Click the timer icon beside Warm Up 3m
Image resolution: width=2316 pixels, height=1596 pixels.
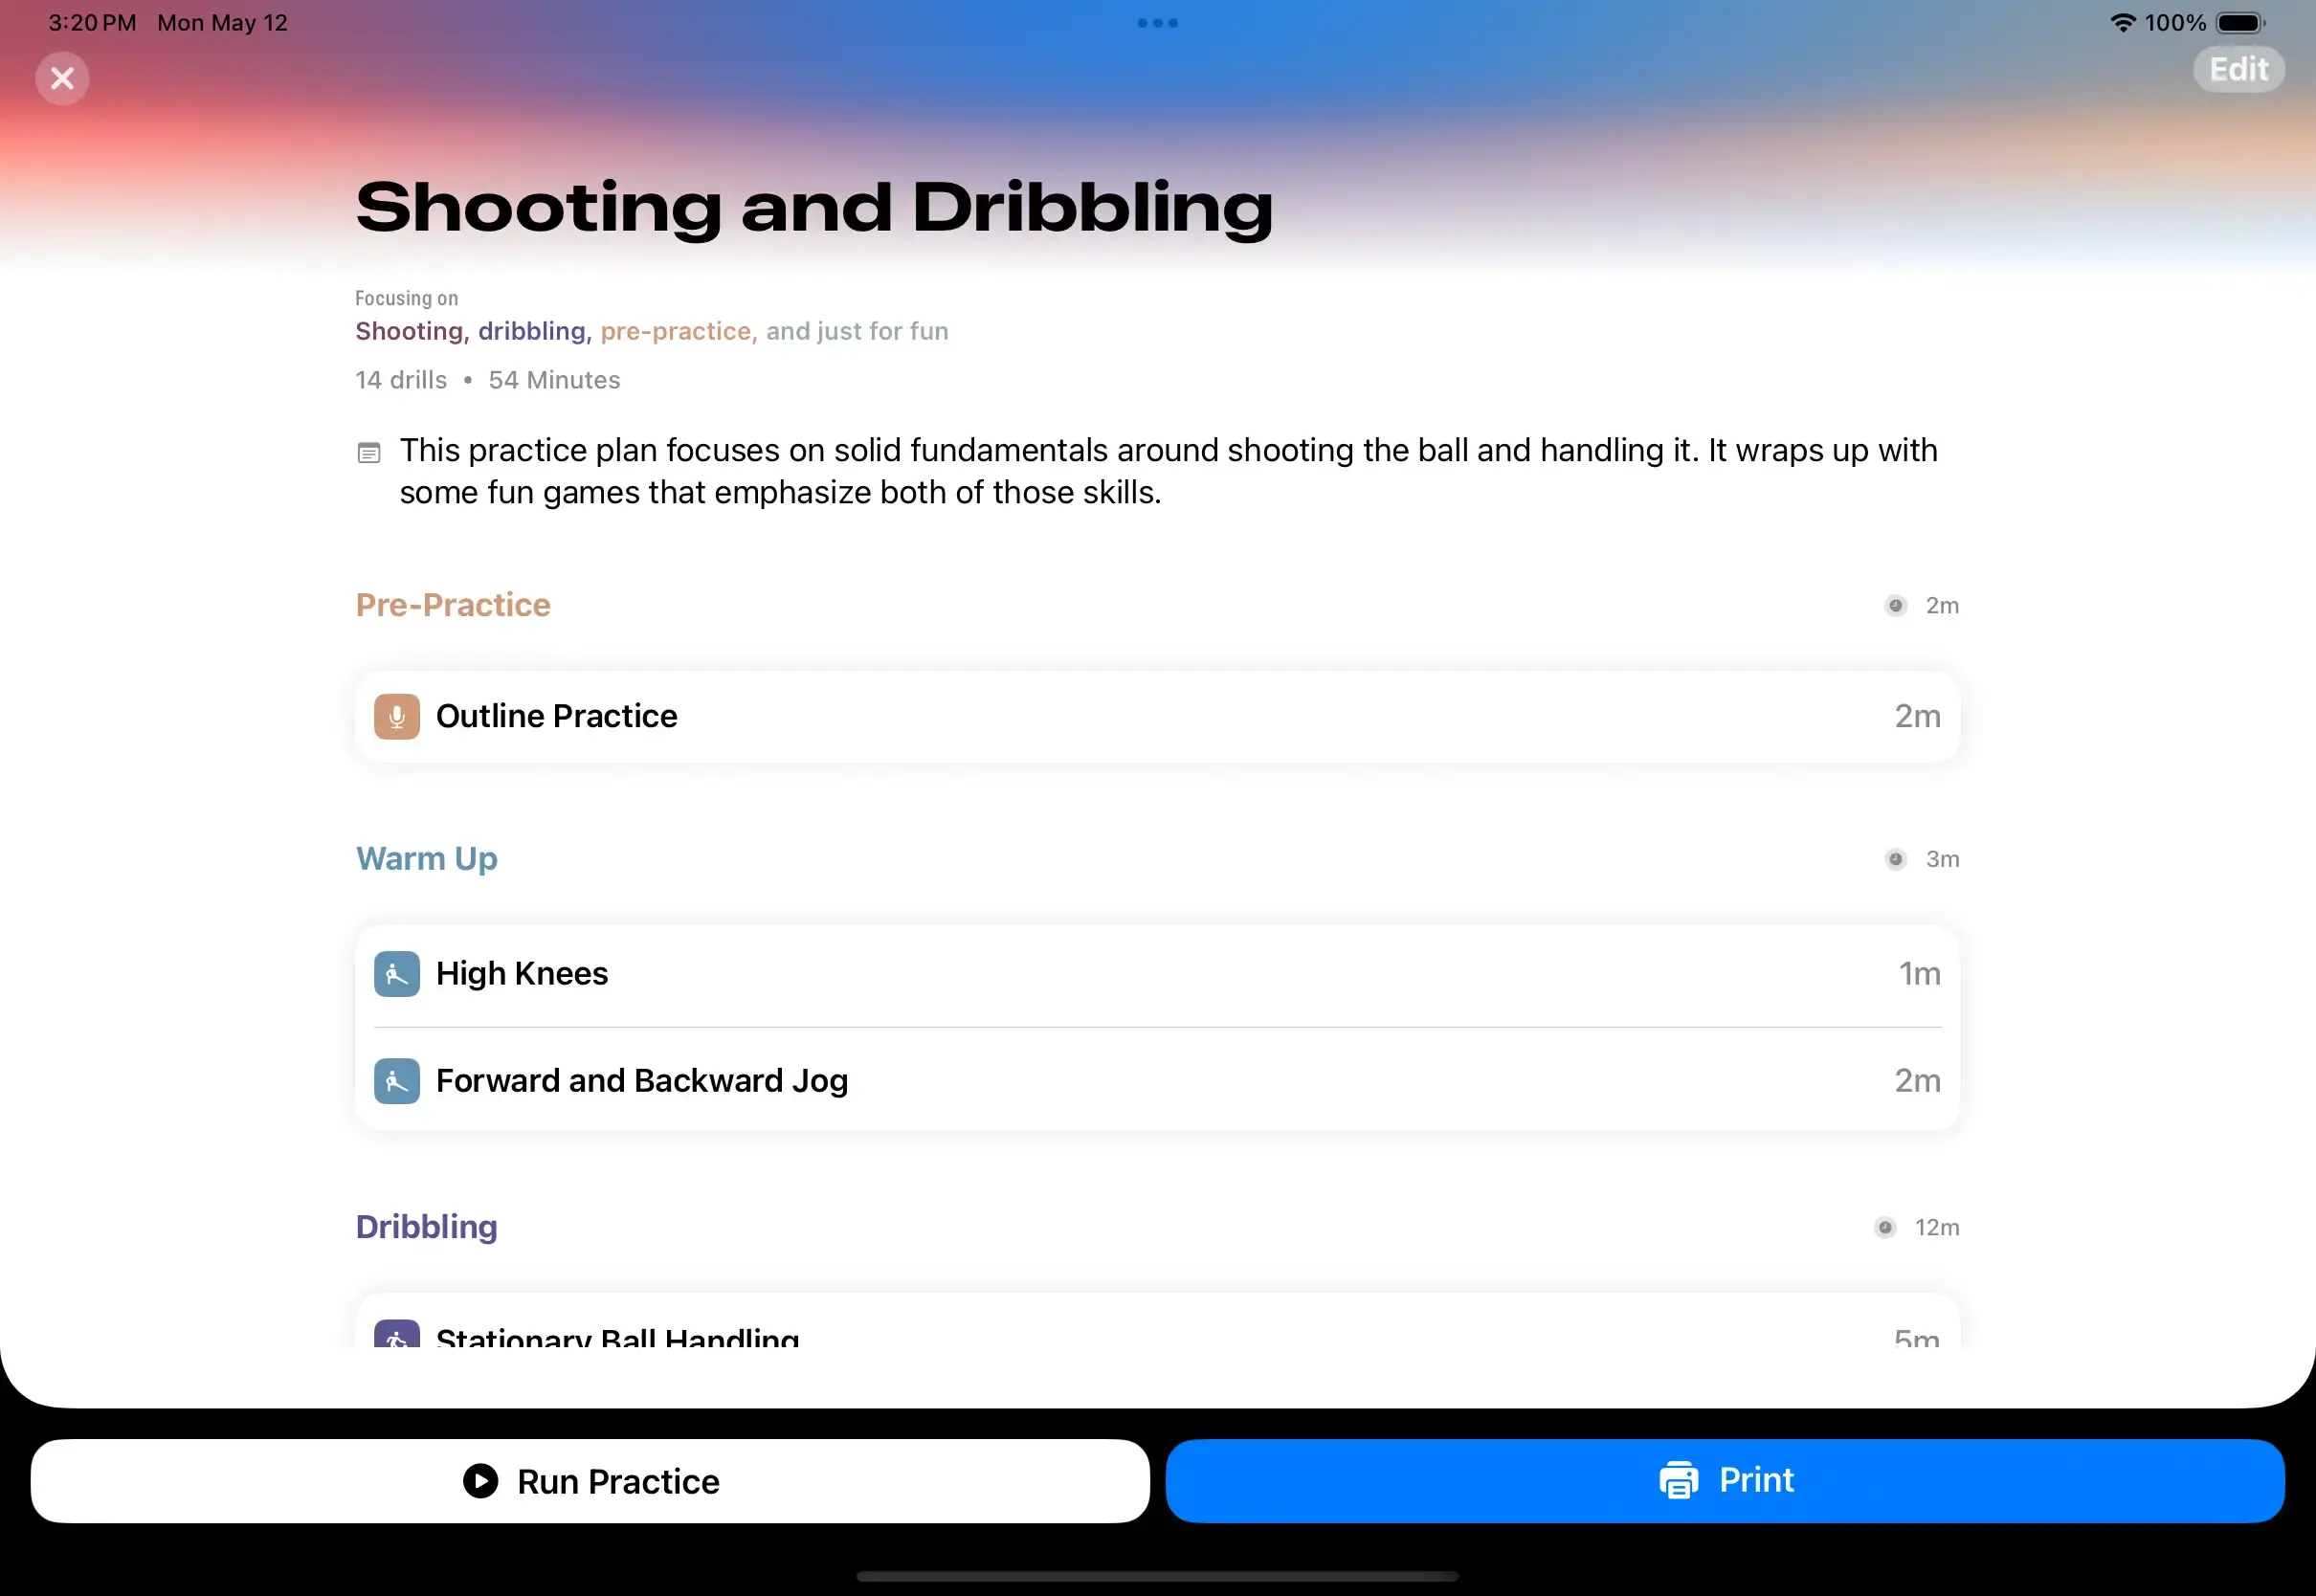pyautogui.click(x=1895, y=859)
